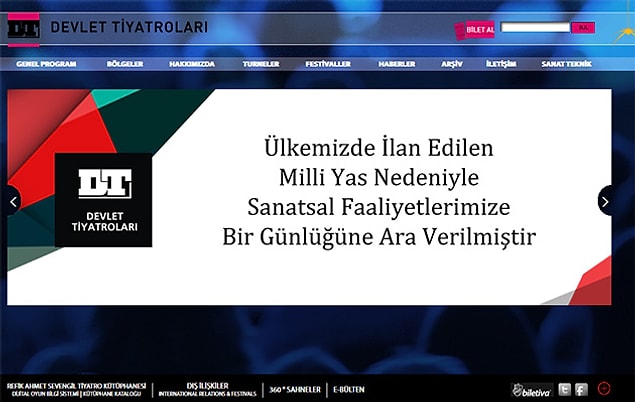Click the Biletiva logo in the footer
Screen dimensions: 635x402
coord(532,390)
